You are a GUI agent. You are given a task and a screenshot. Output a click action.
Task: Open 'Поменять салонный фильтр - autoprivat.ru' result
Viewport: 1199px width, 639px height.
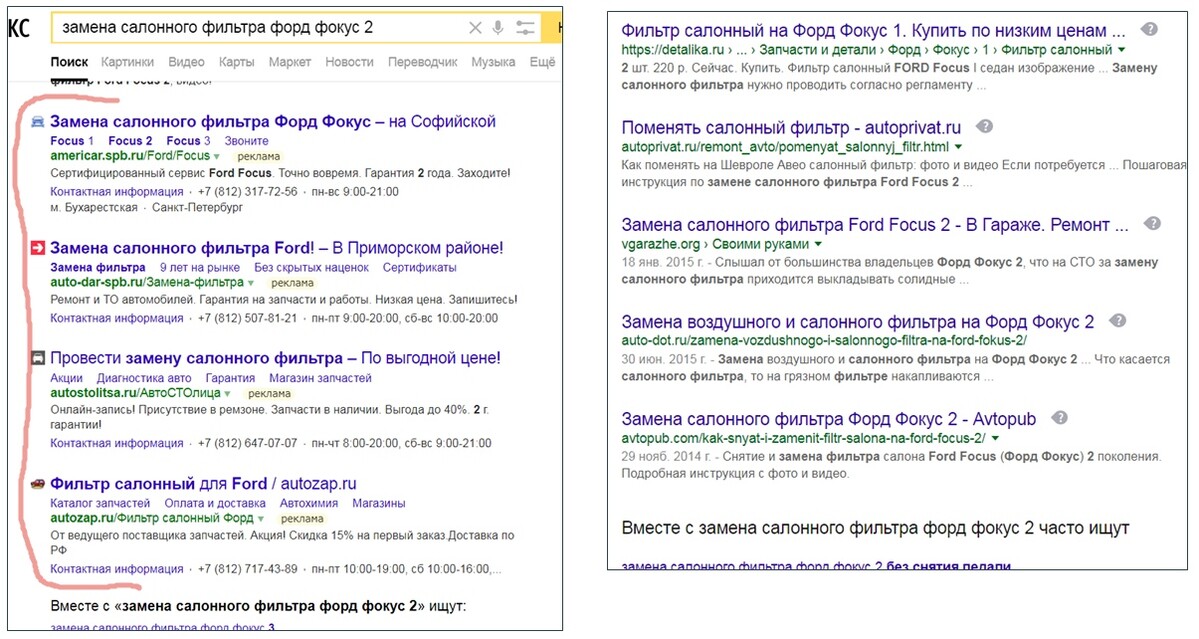point(791,128)
